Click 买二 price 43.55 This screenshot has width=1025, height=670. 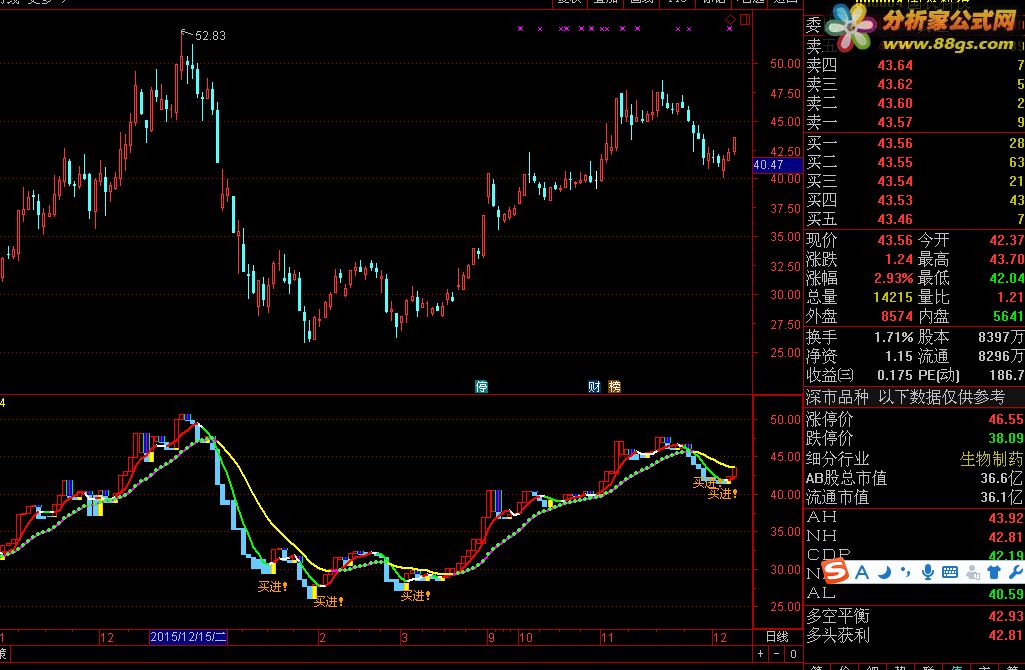[895, 162]
